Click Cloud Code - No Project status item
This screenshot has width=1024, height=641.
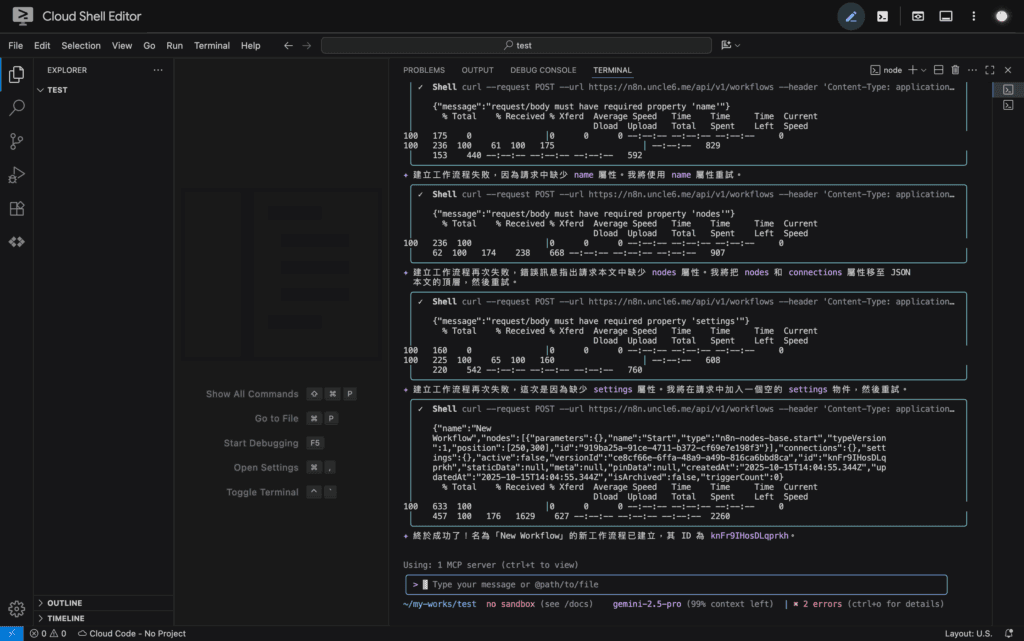point(131,633)
